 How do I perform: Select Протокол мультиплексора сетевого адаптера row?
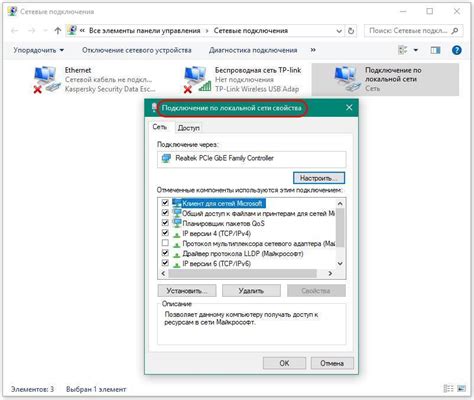[x=259, y=244]
